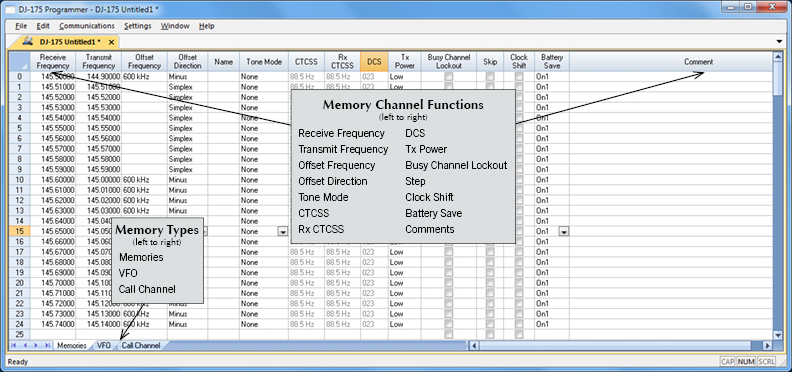Open the Tone Mode dropdown in row 15
Viewport: 792px width, 372px height.
pos(283,231)
